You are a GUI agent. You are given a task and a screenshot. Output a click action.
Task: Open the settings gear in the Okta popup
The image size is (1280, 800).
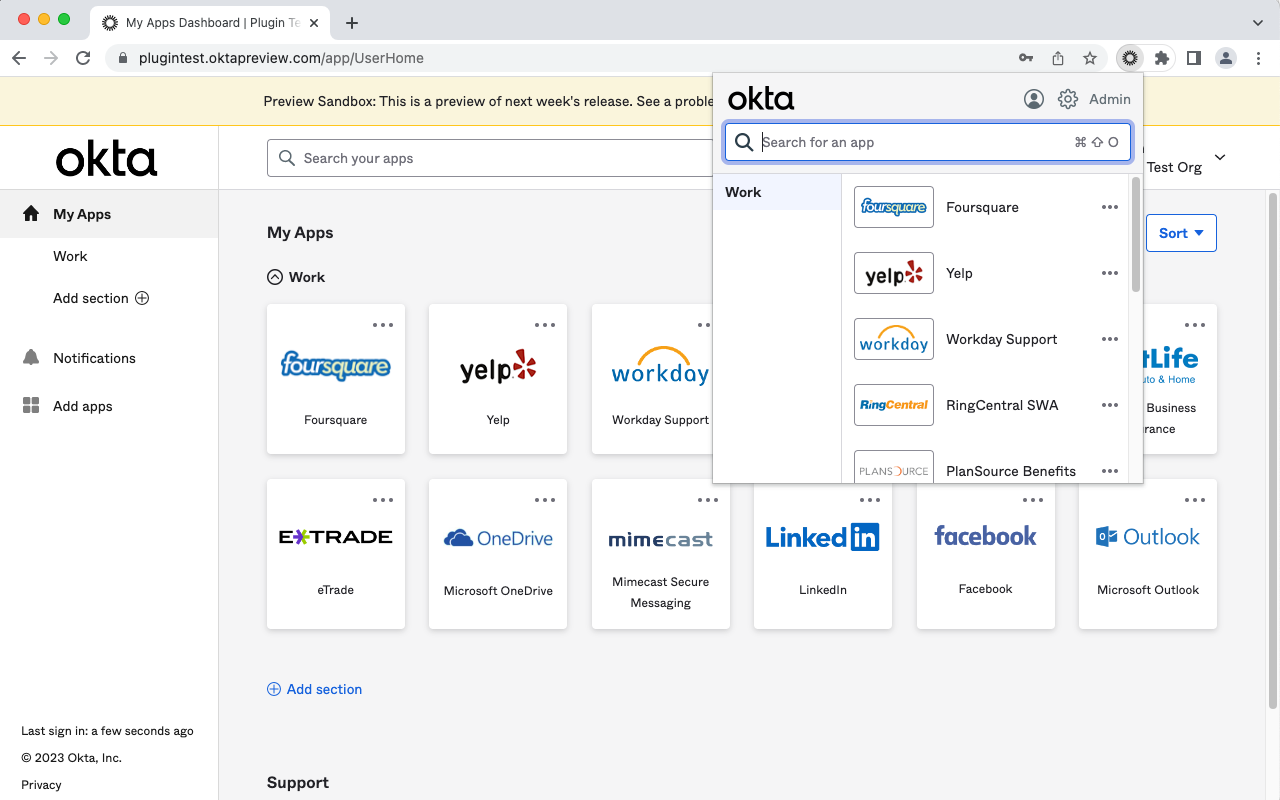[1067, 98]
